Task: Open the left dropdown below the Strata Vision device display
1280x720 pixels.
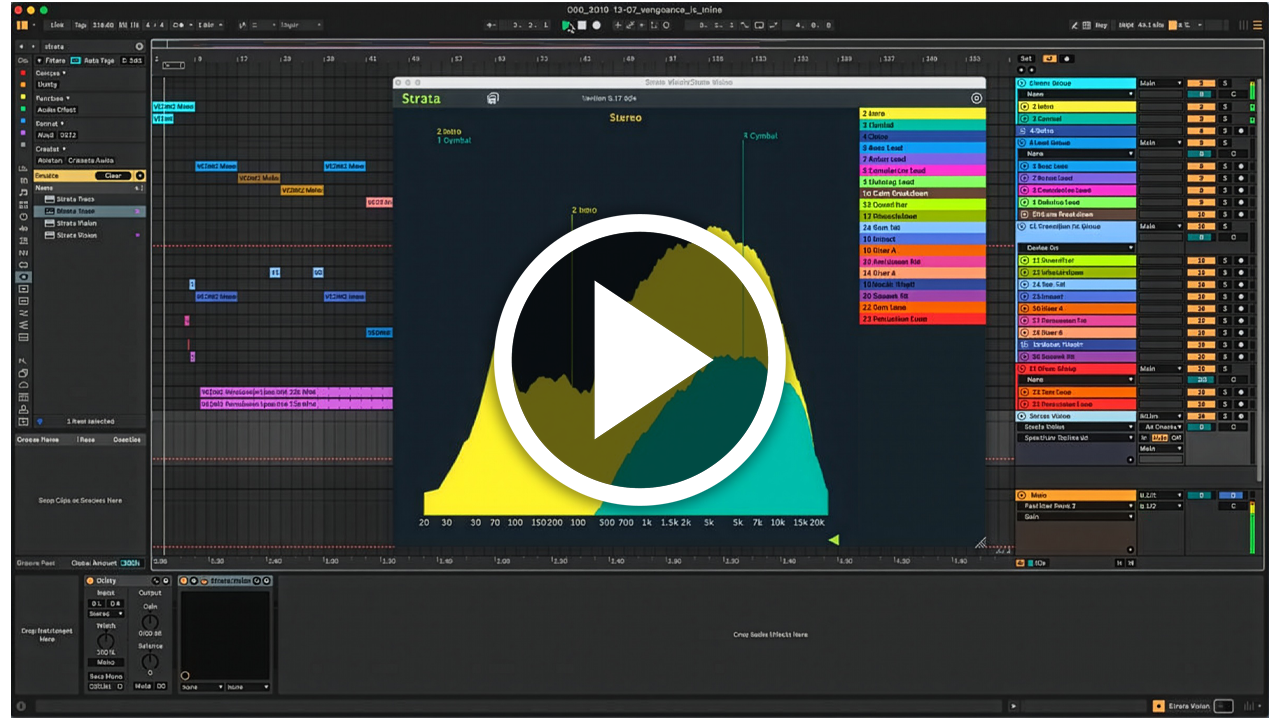Action: point(202,687)
